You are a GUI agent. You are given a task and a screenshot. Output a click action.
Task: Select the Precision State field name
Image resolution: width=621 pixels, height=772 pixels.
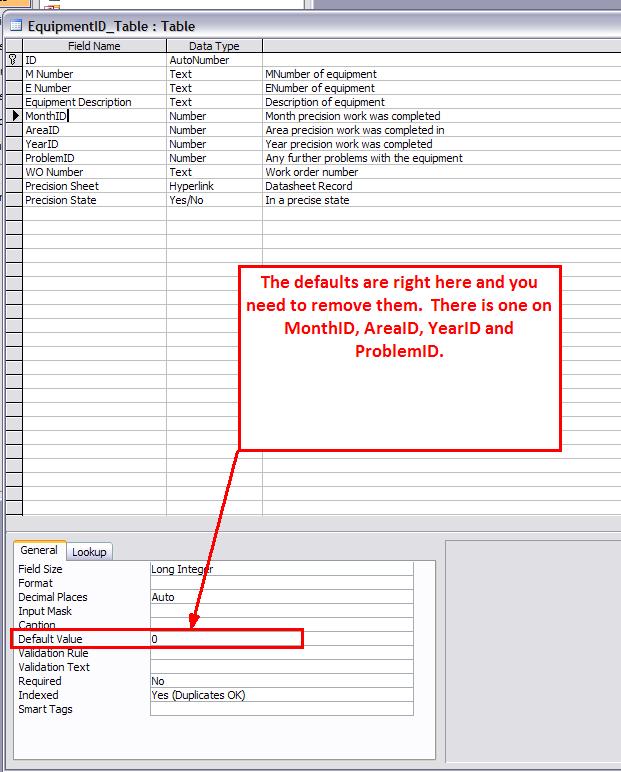[94, 200]
